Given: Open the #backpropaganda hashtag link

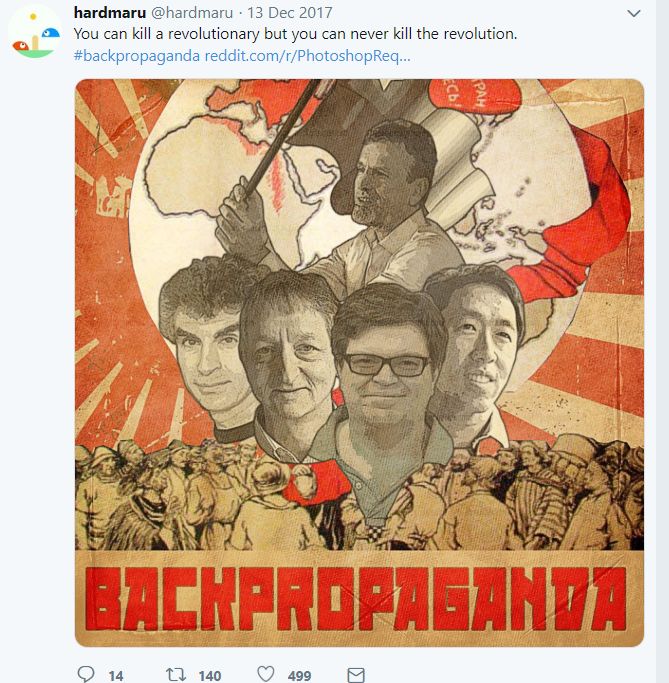Looking at the screenshot, I should [x=136, y=56].
